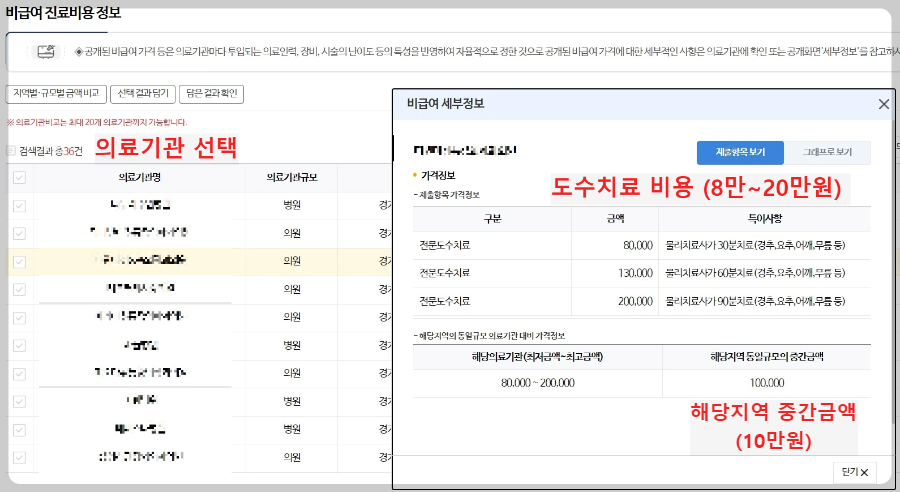Click 선택 결과 담기 button
Screen dimensions: 900x492
click(143, 94)
